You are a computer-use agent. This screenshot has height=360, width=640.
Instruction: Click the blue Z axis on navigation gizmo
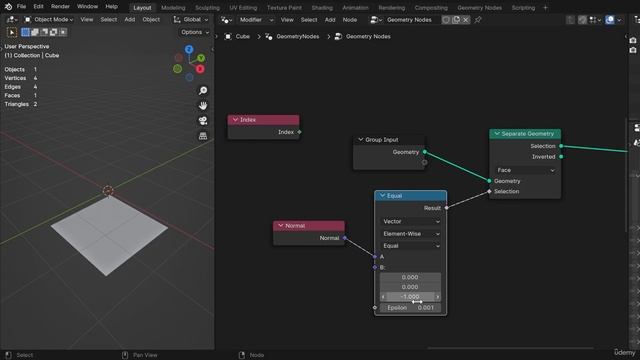(x=189, y=49)
